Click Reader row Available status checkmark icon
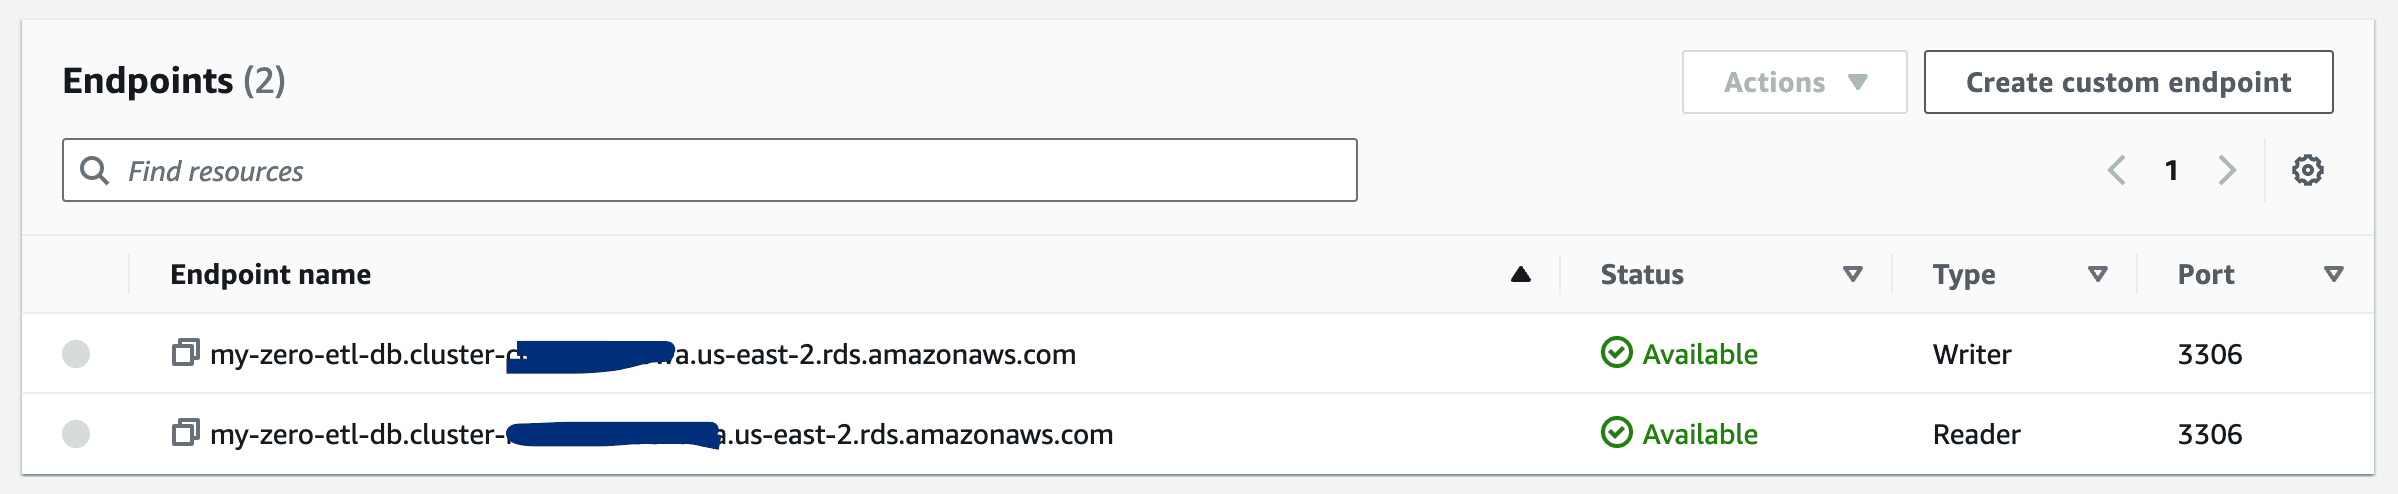Screen dimensions: 2398x494 pos(1616,433)
